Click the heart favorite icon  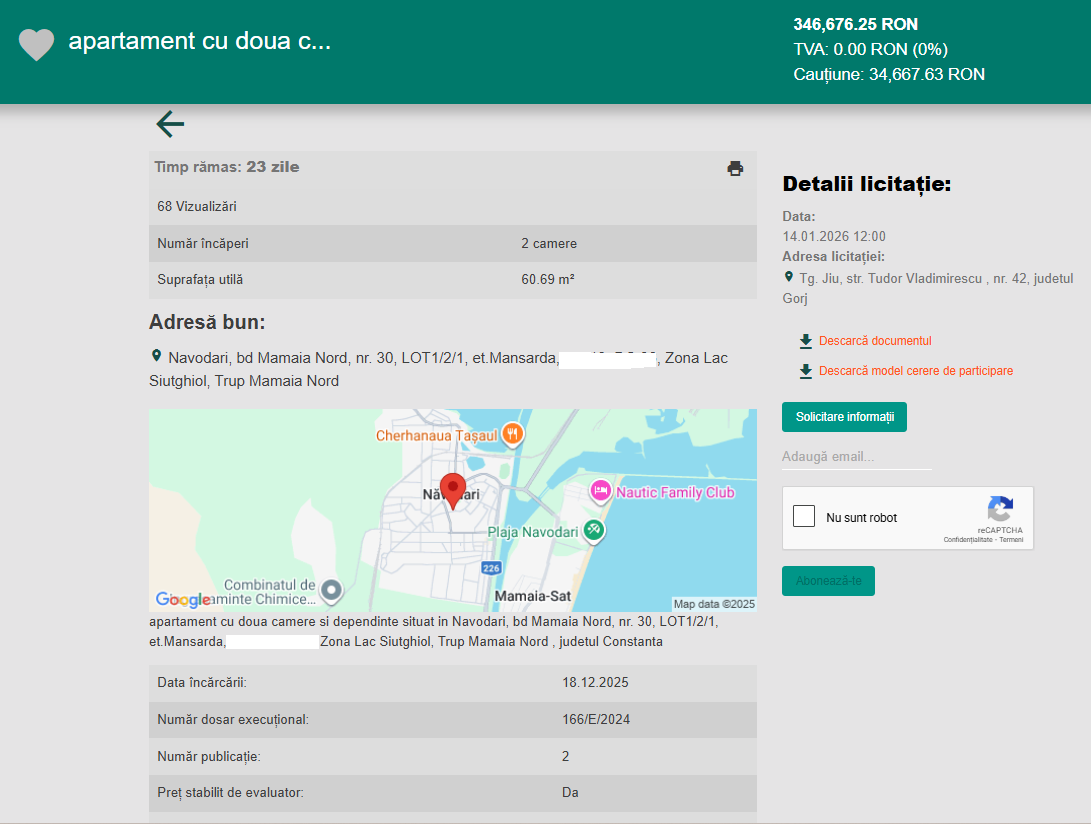coord(37,44)
